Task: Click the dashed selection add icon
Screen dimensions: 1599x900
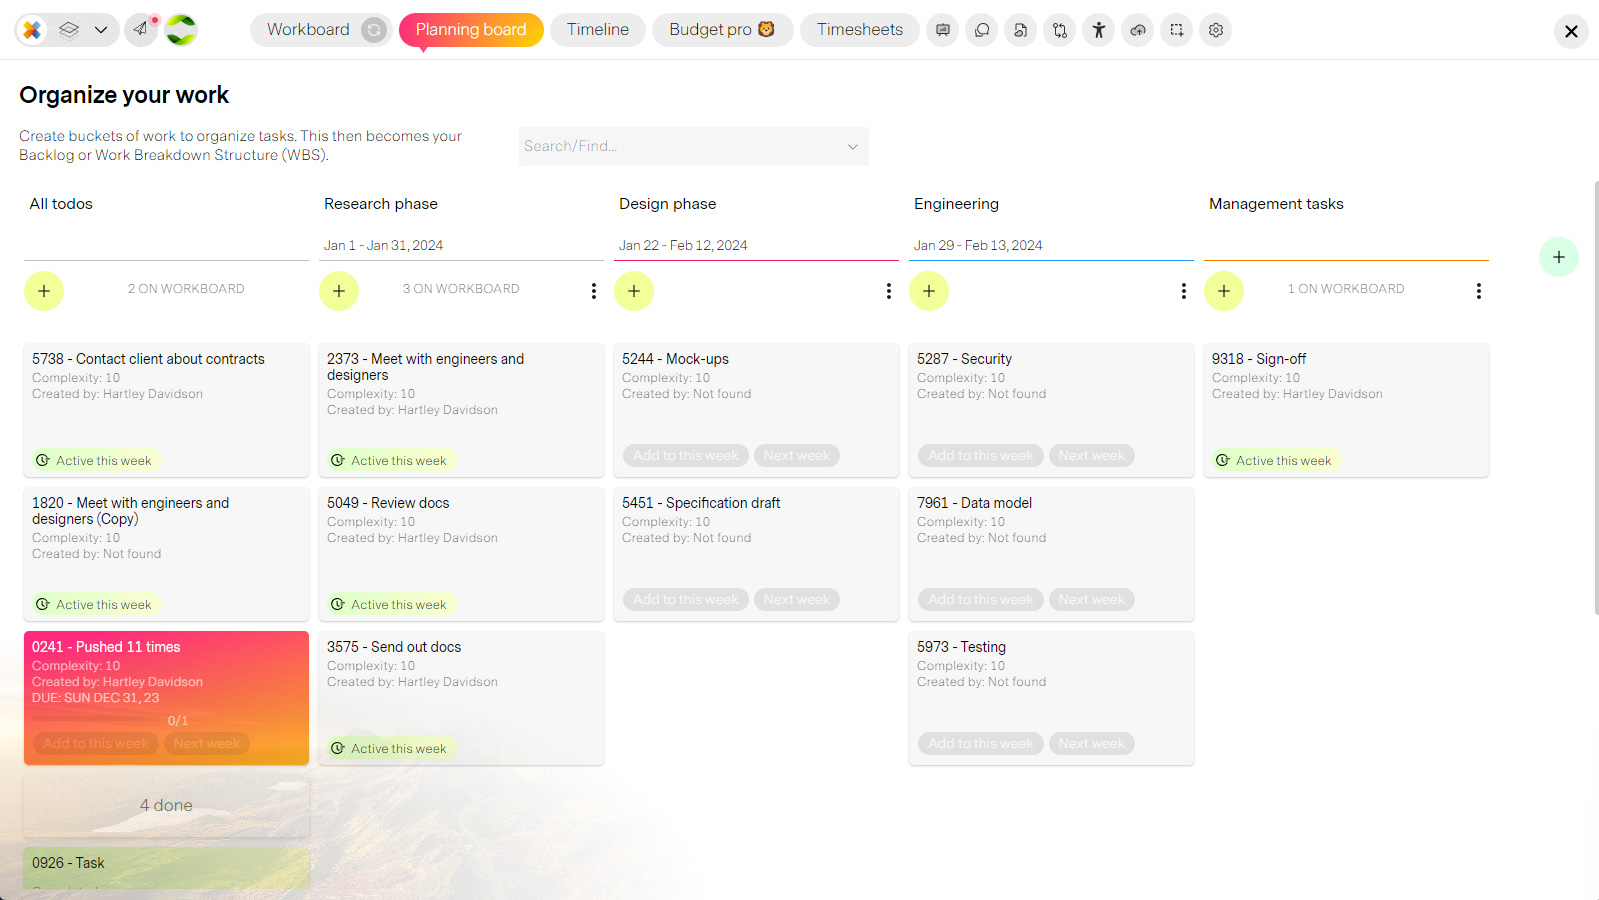Action: 1177,30
